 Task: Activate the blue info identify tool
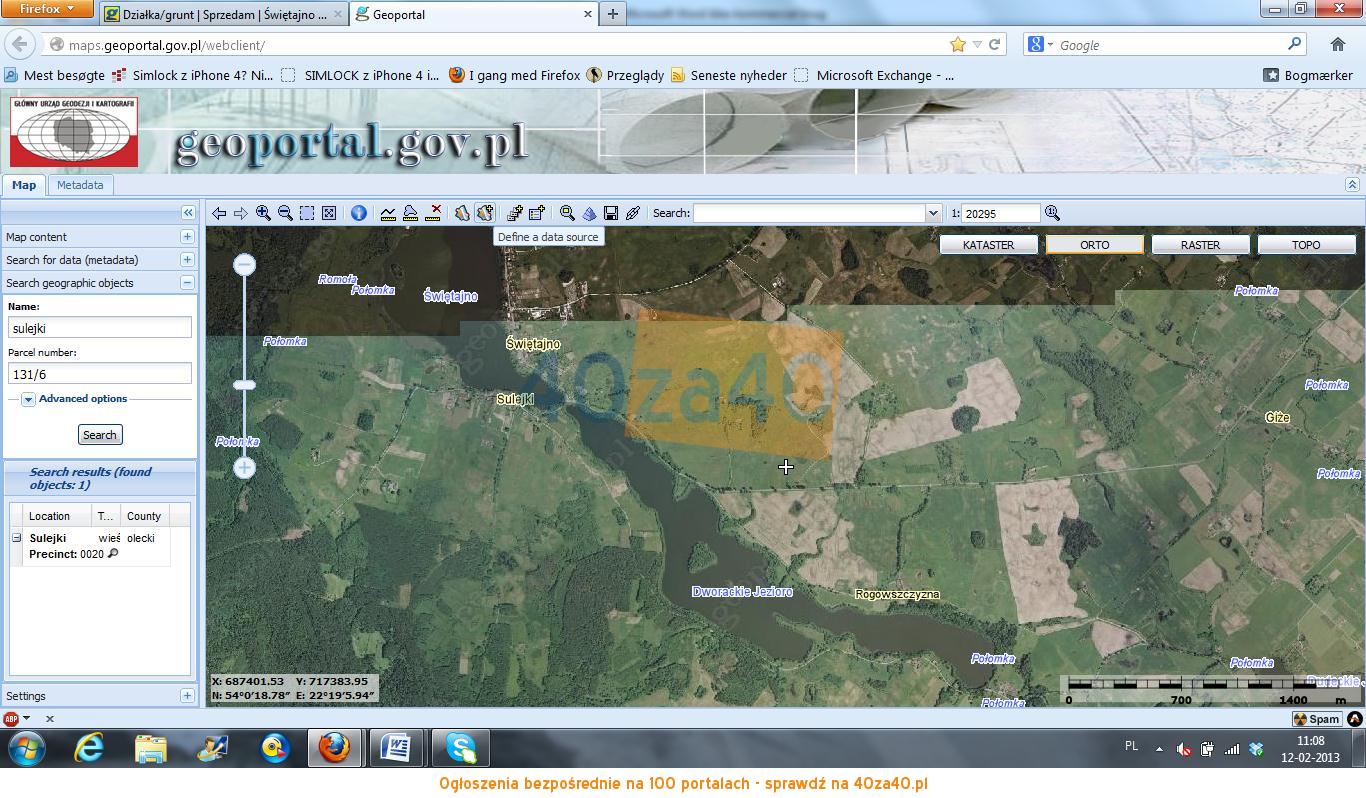[x=358, y=213]
